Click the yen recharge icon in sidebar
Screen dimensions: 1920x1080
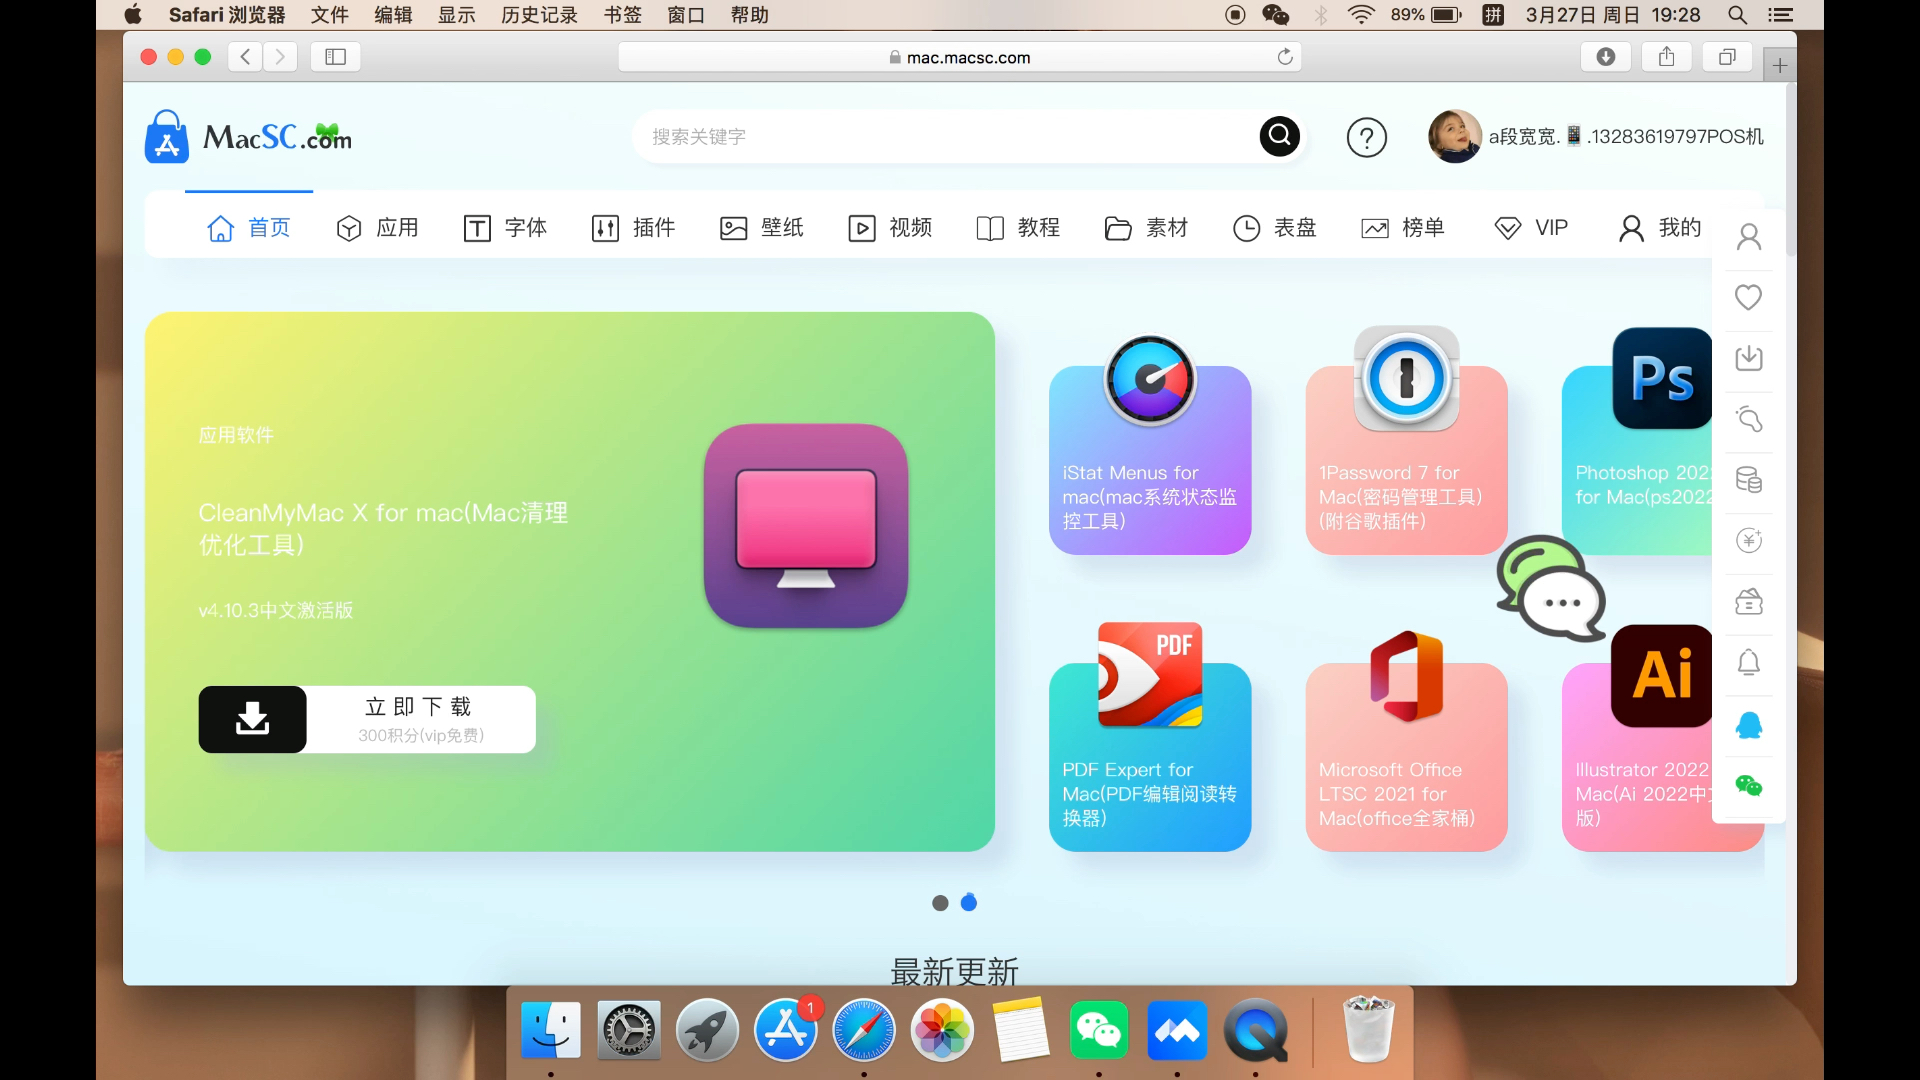tap(1748, 541)
